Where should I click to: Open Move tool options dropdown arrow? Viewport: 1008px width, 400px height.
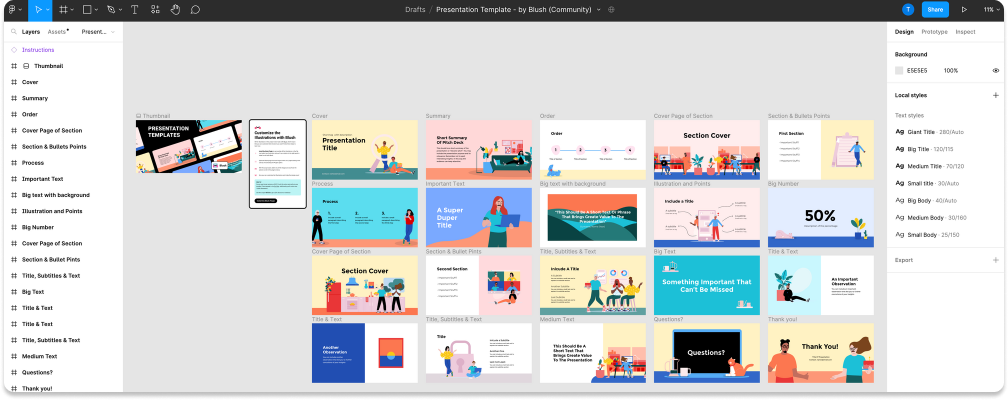[x=48, y=10]
